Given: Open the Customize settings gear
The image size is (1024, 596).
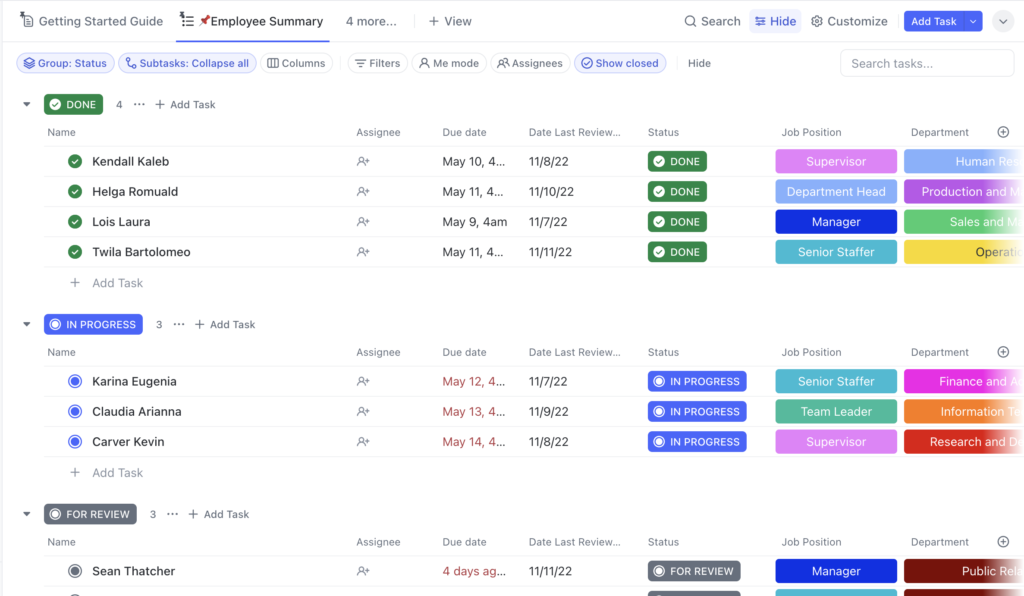Looking at the screenshot, I should pos(817,21).
